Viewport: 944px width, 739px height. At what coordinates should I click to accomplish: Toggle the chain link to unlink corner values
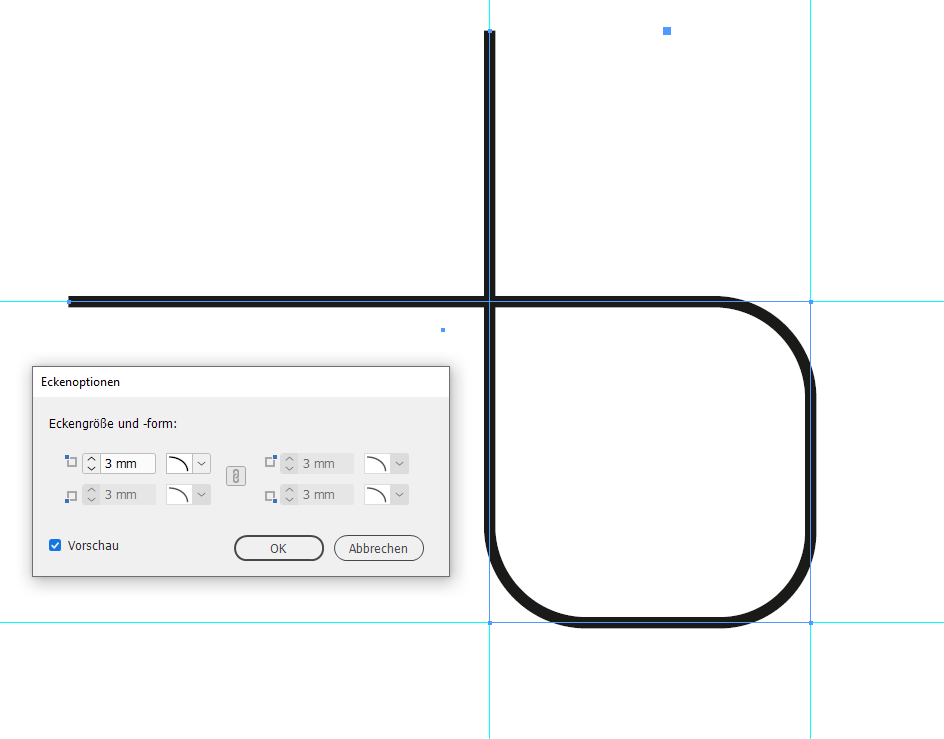pos(236,477)
